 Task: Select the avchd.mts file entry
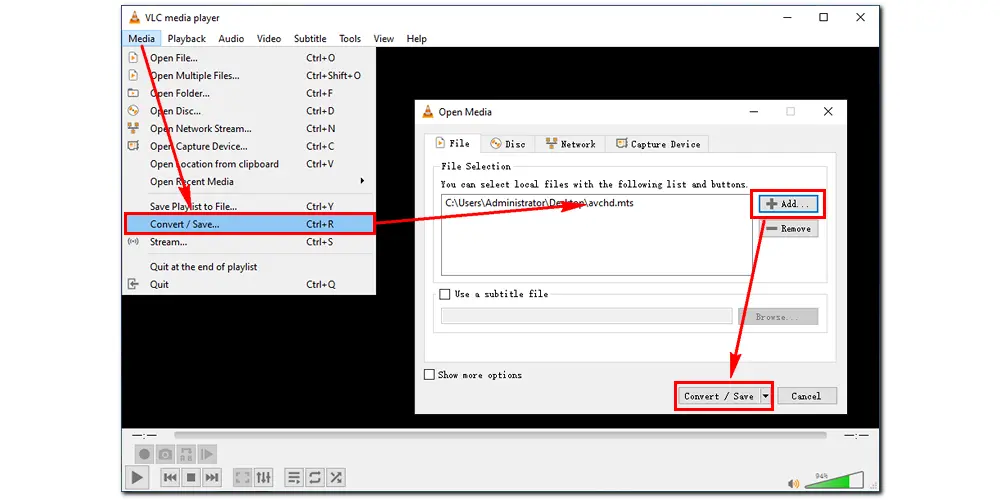pyautogui.click(x=540, y=203)
